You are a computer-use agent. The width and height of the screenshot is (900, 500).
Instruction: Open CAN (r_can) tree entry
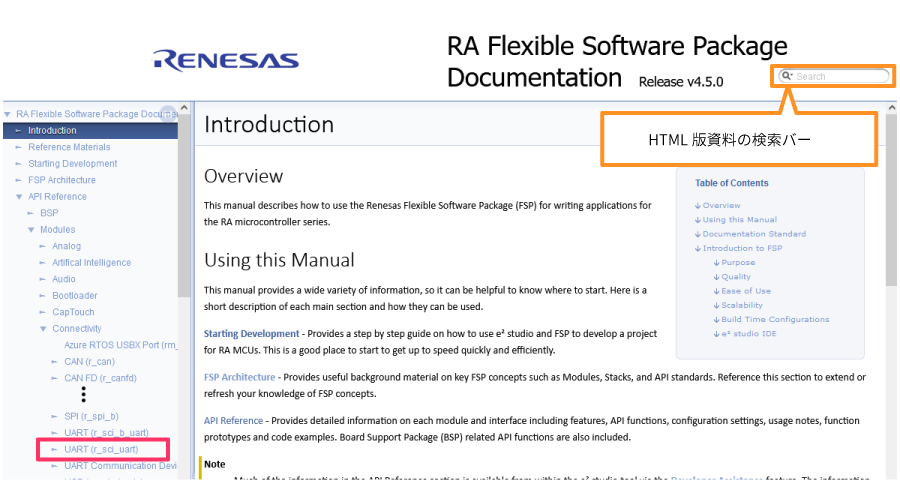[90, 362]
